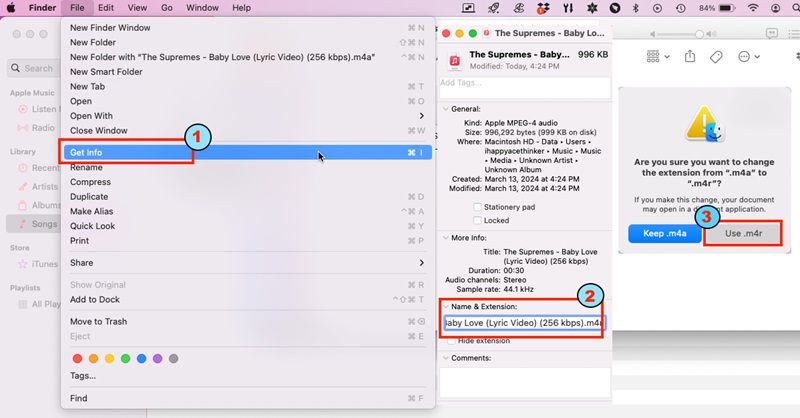Expand the Share submenu
The height and width of the screenshot is (418, 800).
(x=247, y=263)
